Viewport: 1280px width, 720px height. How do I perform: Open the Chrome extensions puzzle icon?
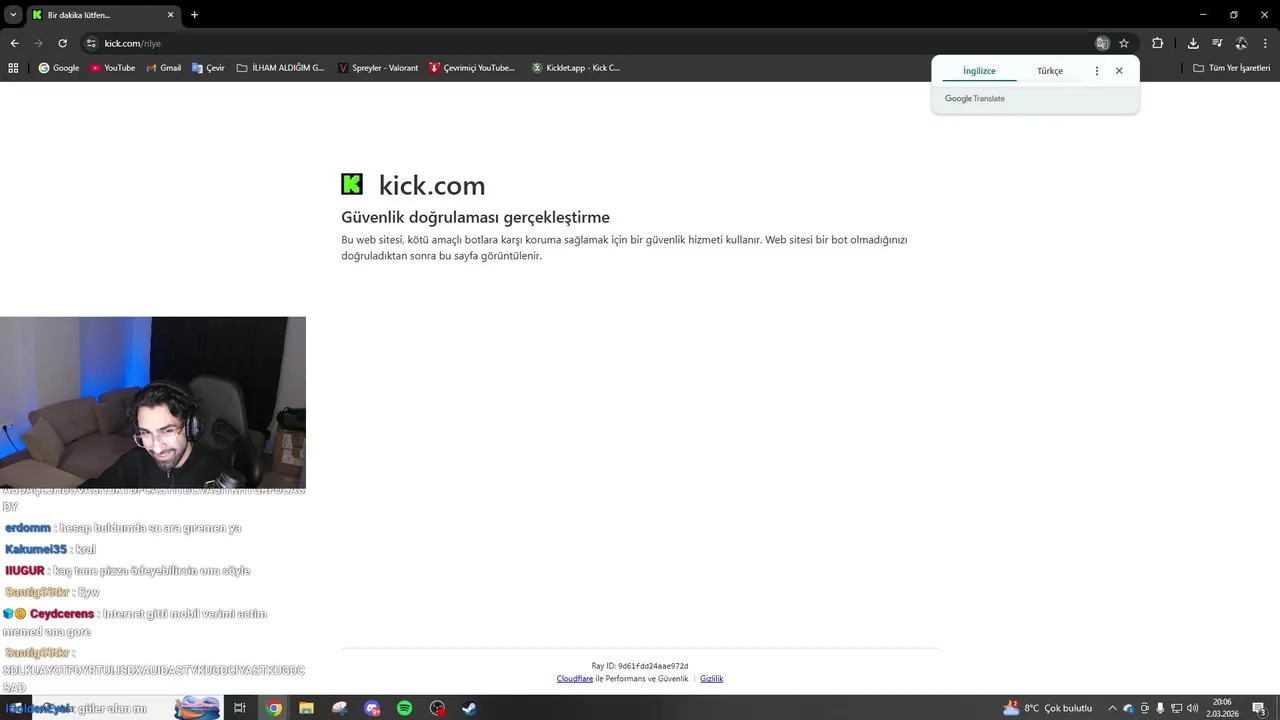(1158, 43)
